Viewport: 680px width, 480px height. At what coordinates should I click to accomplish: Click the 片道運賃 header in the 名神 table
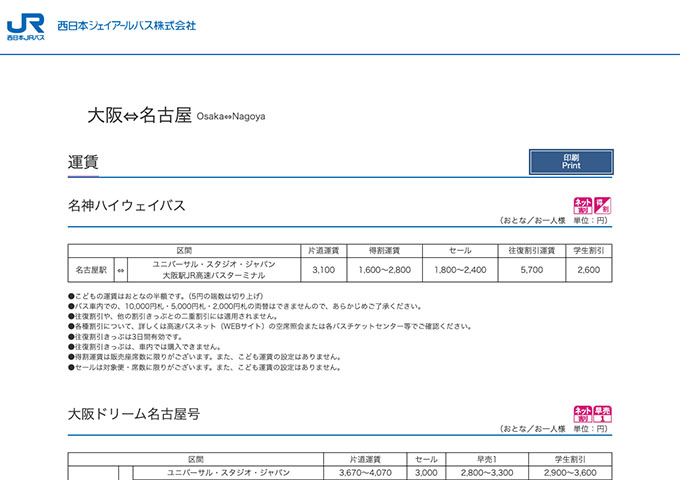click(x=324, y=251)
